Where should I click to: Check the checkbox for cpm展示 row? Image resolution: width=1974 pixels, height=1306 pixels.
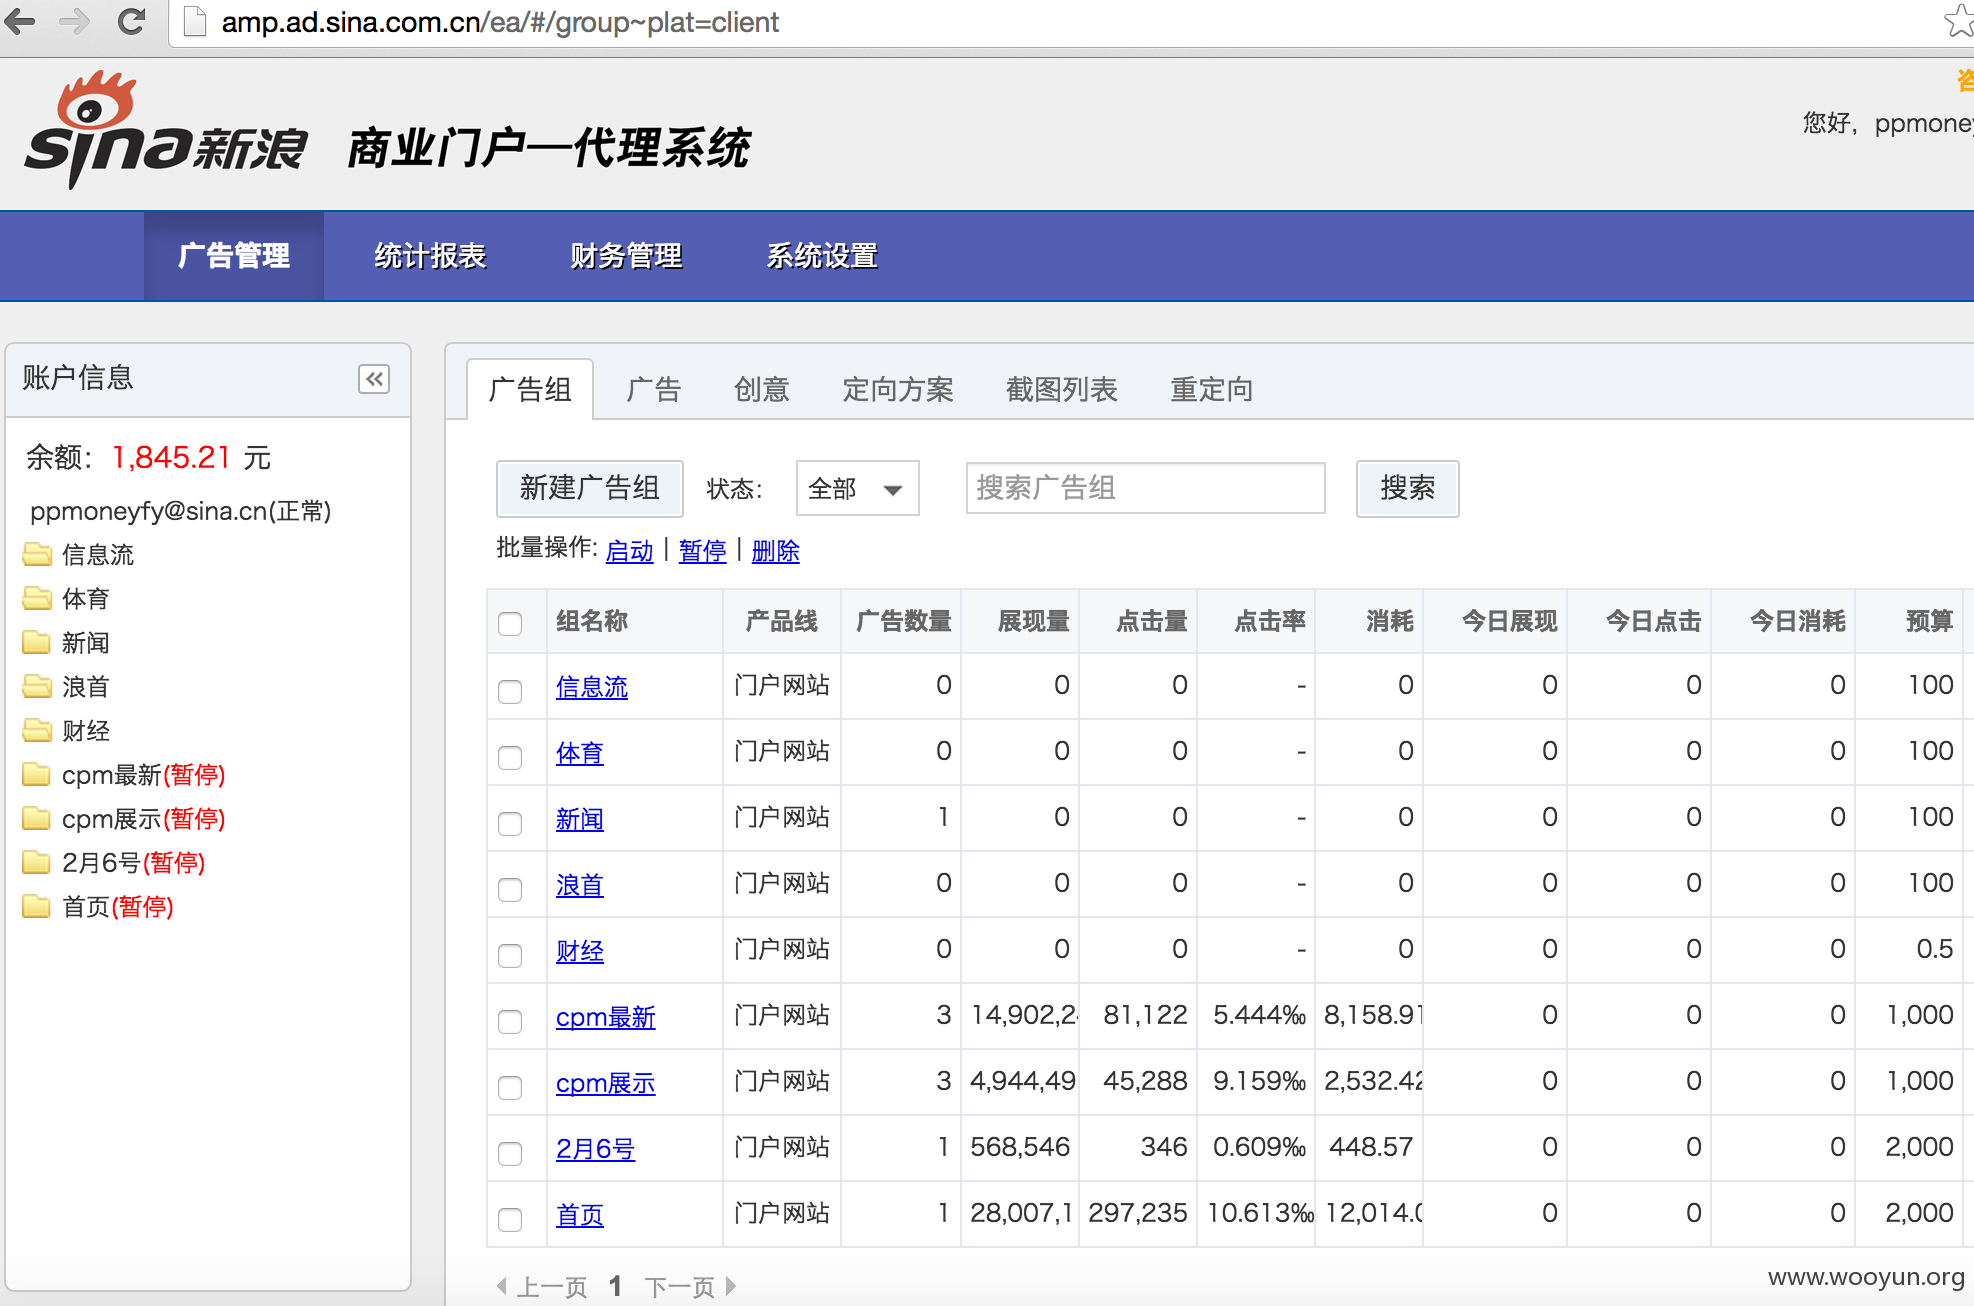click(510, 1087)
